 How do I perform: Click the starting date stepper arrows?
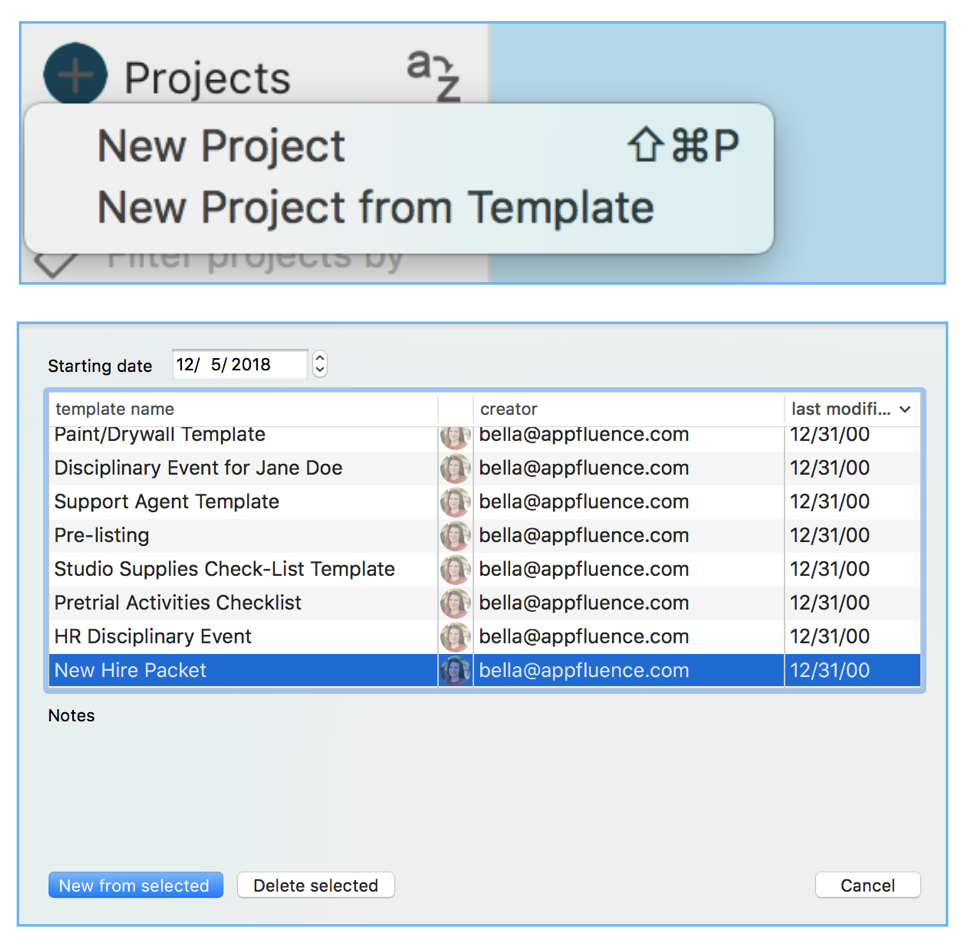click(320, 364)
